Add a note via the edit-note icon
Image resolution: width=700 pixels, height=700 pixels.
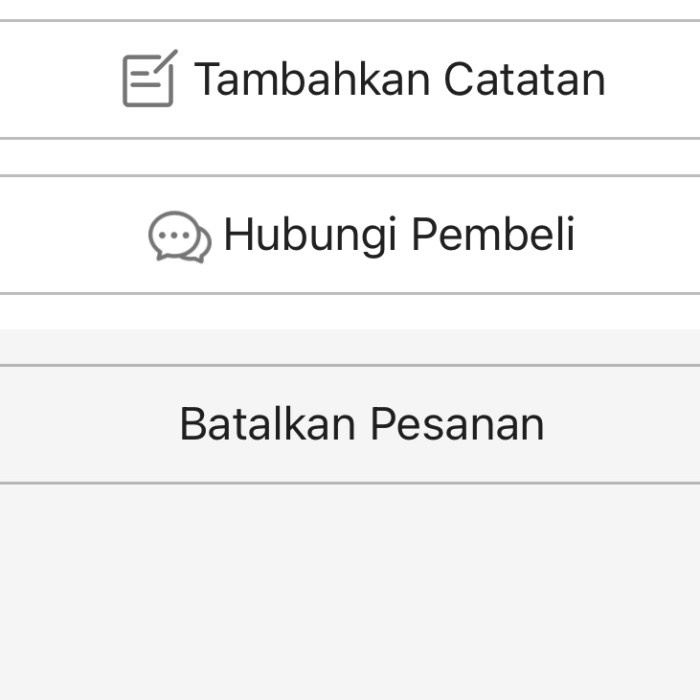coord(149,79)
